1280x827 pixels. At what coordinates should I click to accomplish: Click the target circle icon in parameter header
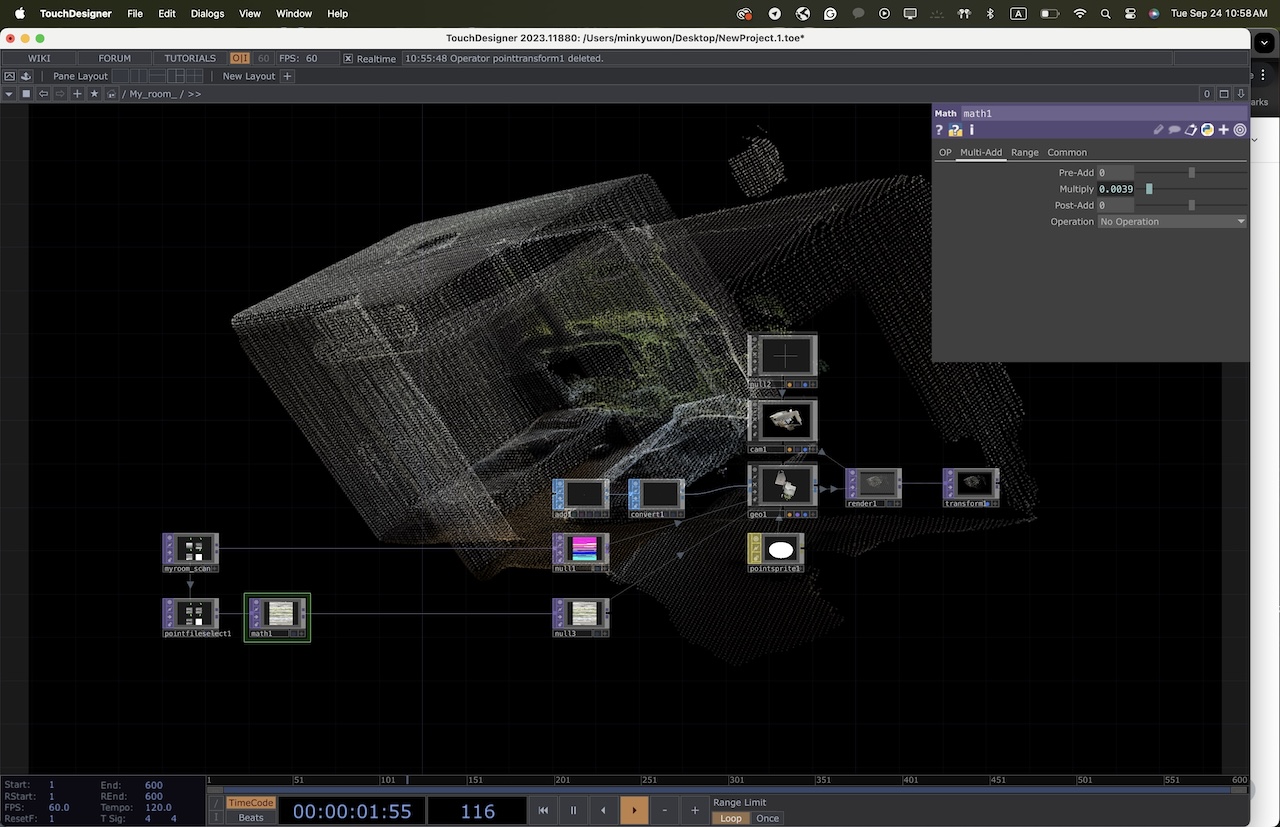click(1240, 130)
